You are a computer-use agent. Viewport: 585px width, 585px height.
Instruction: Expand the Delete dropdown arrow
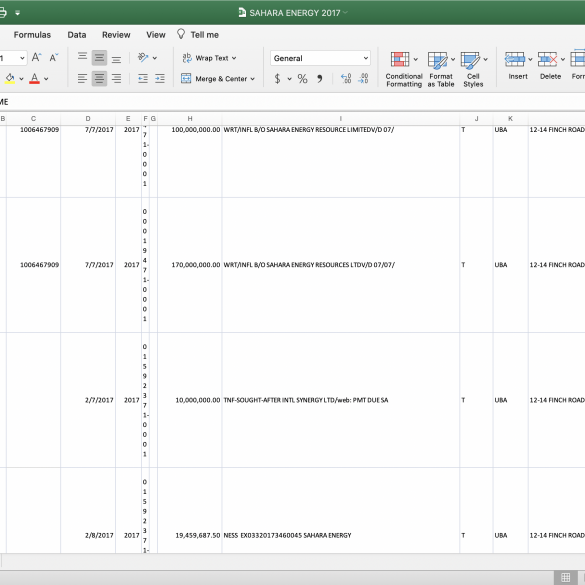coord(563,60)
